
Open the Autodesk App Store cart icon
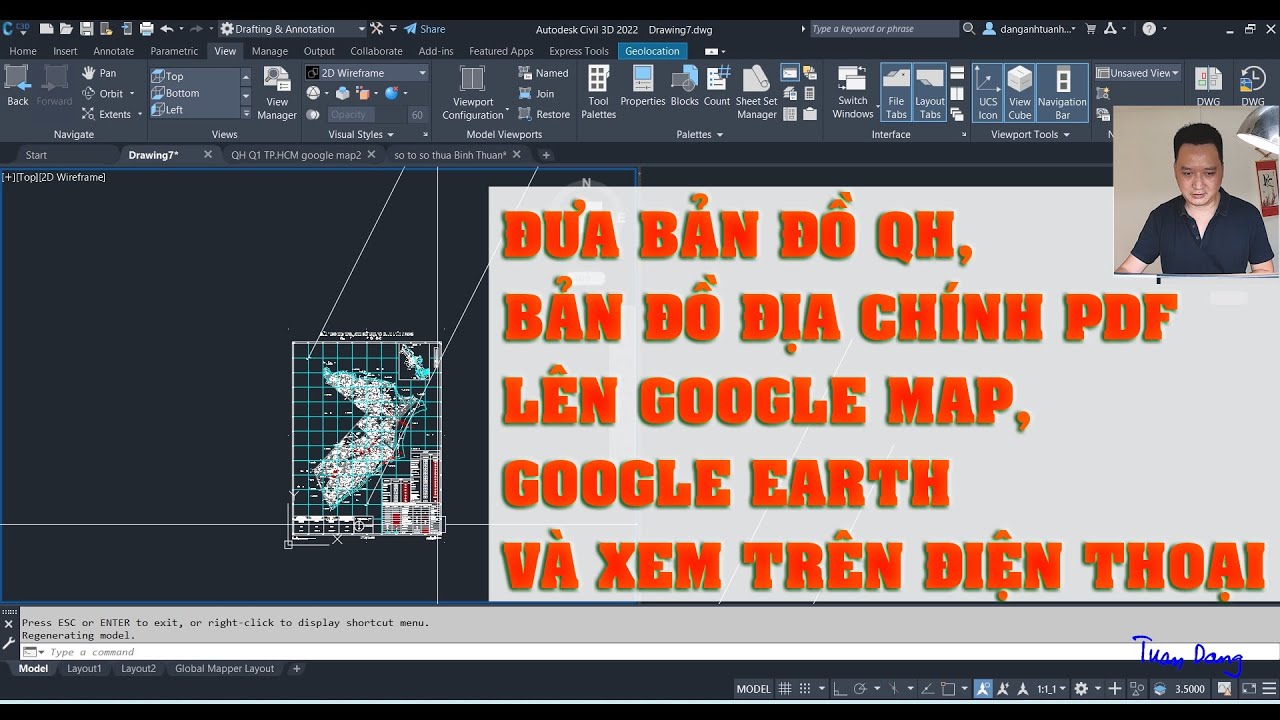coord(1091,29)
